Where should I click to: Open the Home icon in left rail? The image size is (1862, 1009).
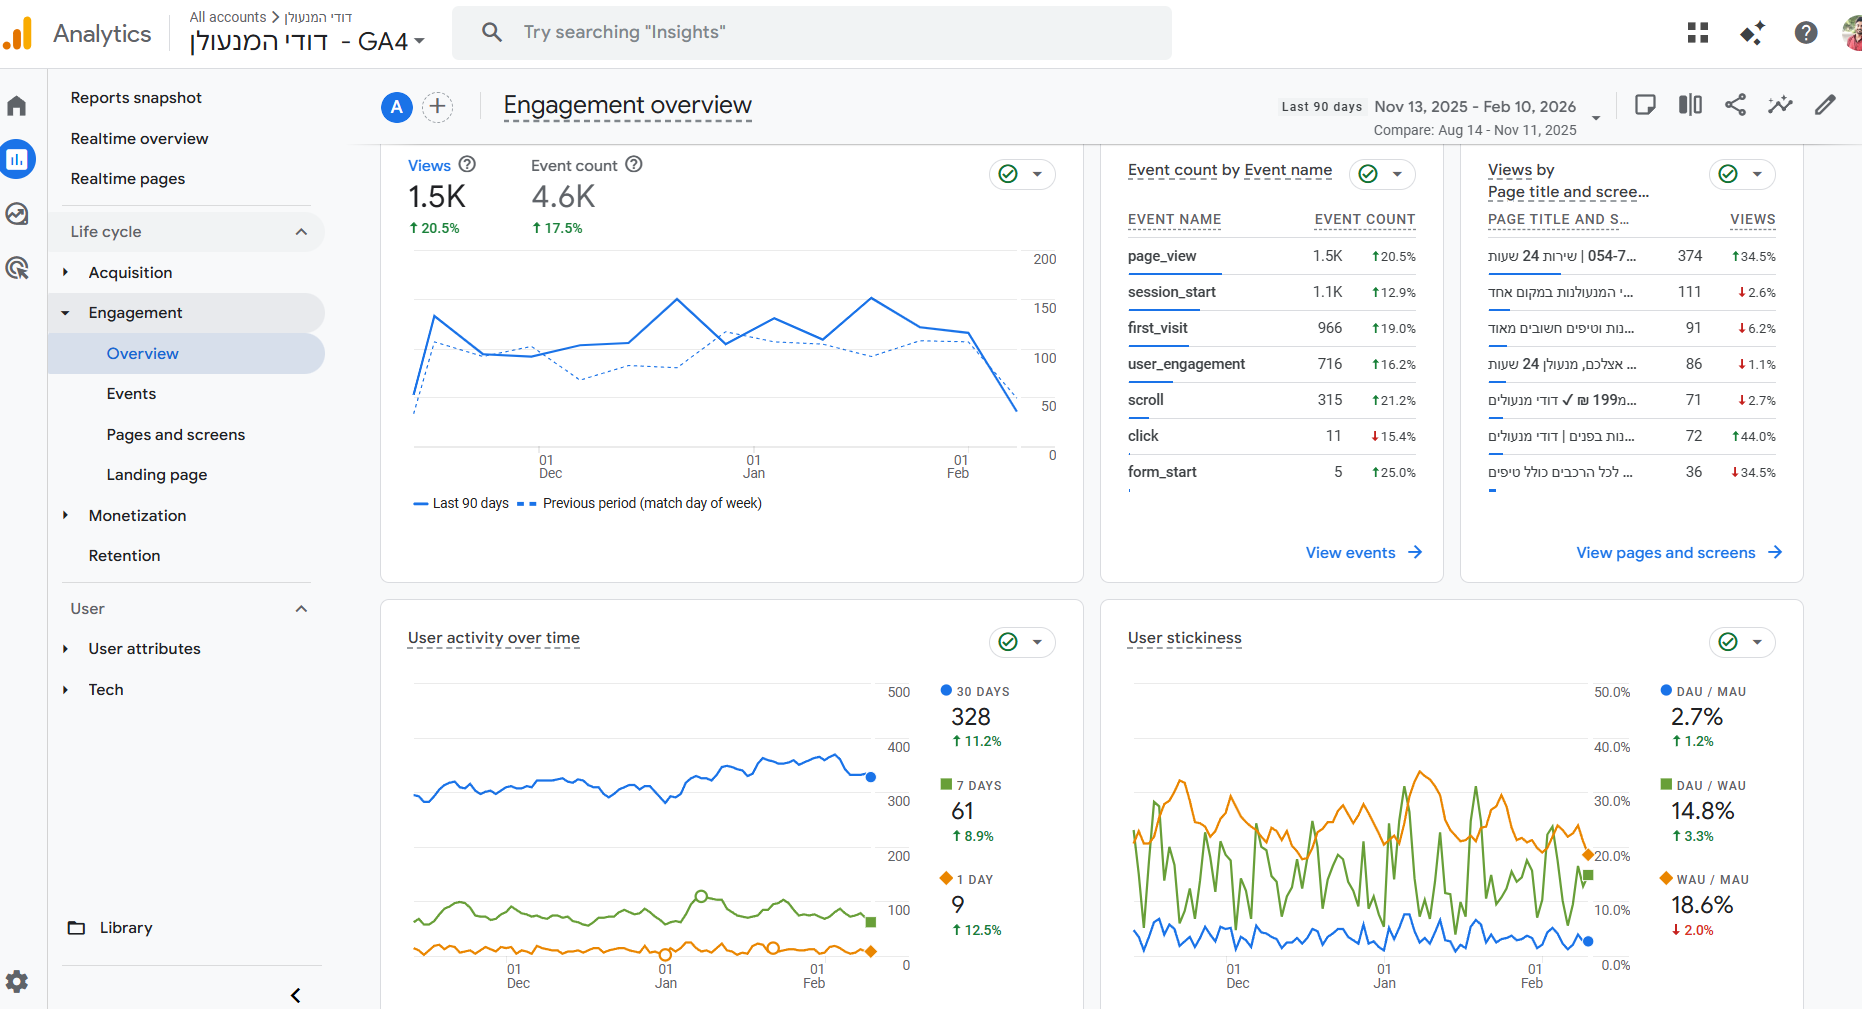[17, 106]
